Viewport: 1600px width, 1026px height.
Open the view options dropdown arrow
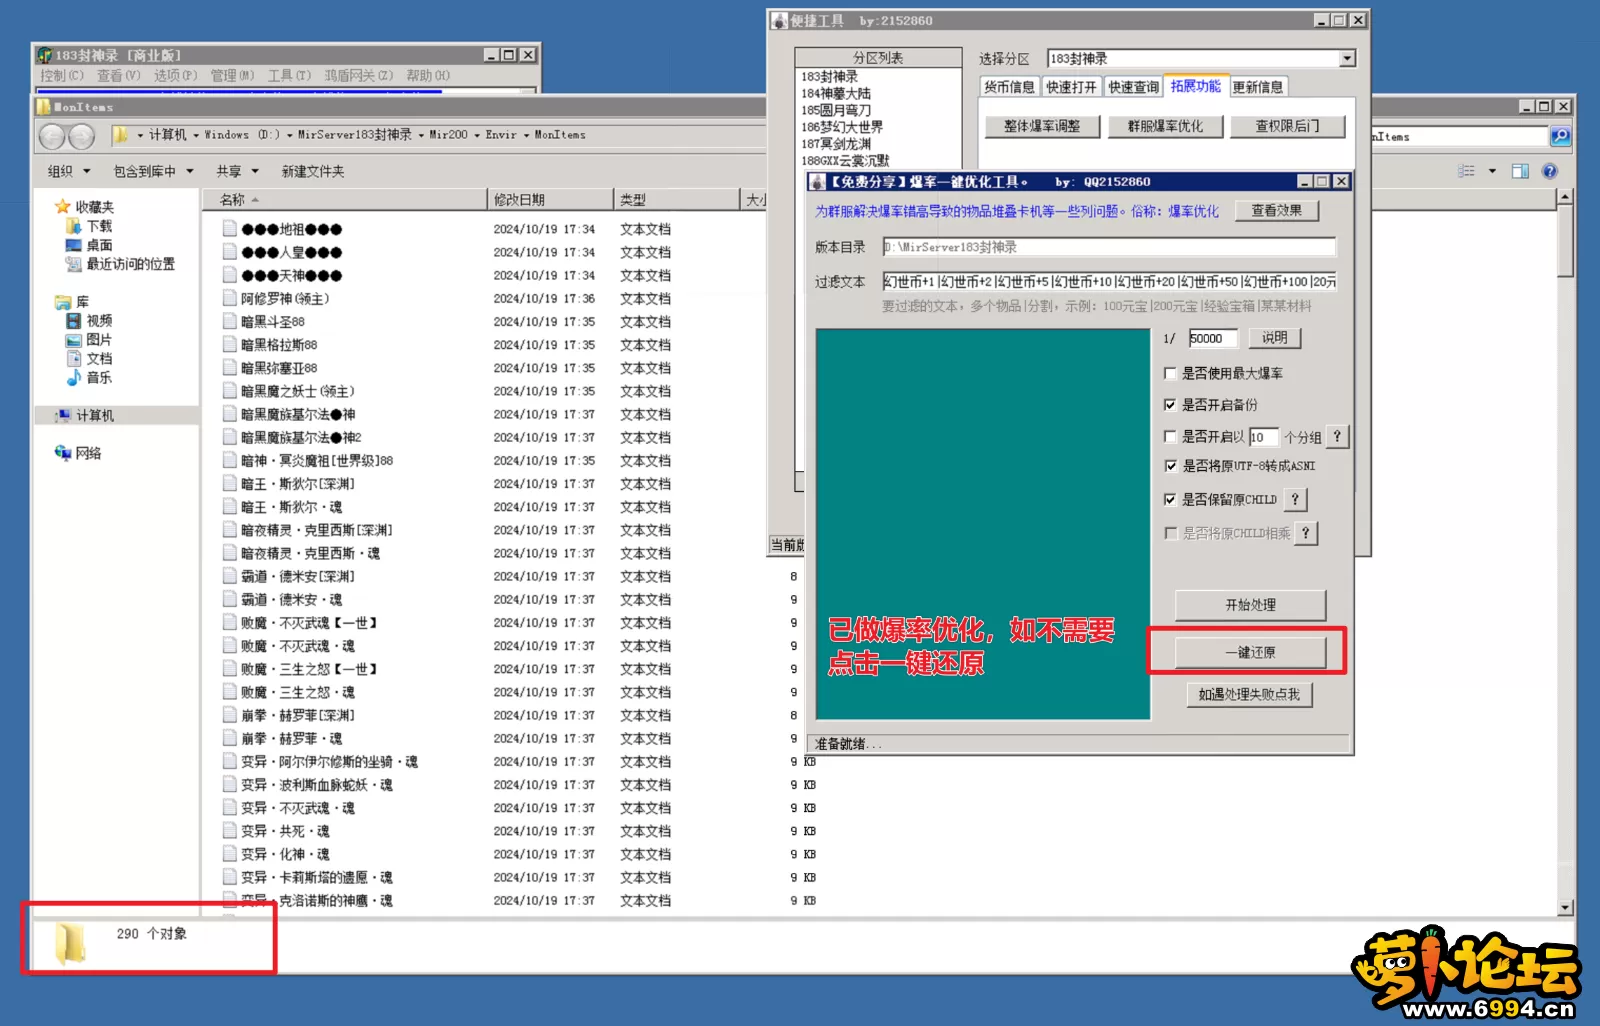pos(1492,171)
